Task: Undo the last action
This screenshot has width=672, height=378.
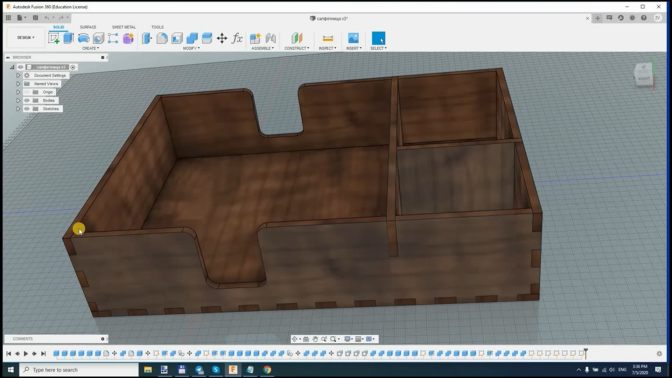Action: [47, 18]
